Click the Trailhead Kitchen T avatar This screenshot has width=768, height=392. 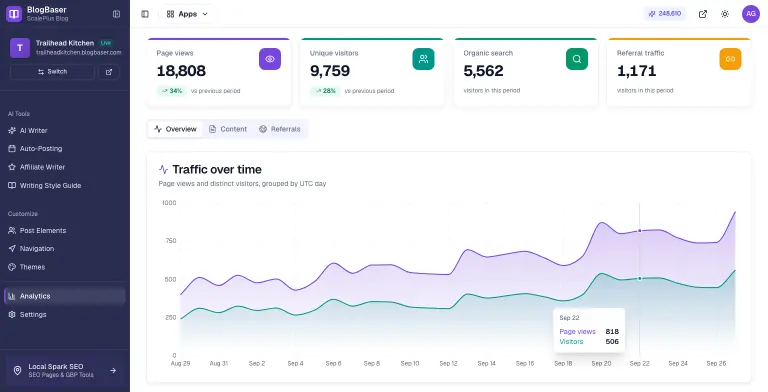tap(20, 48)
